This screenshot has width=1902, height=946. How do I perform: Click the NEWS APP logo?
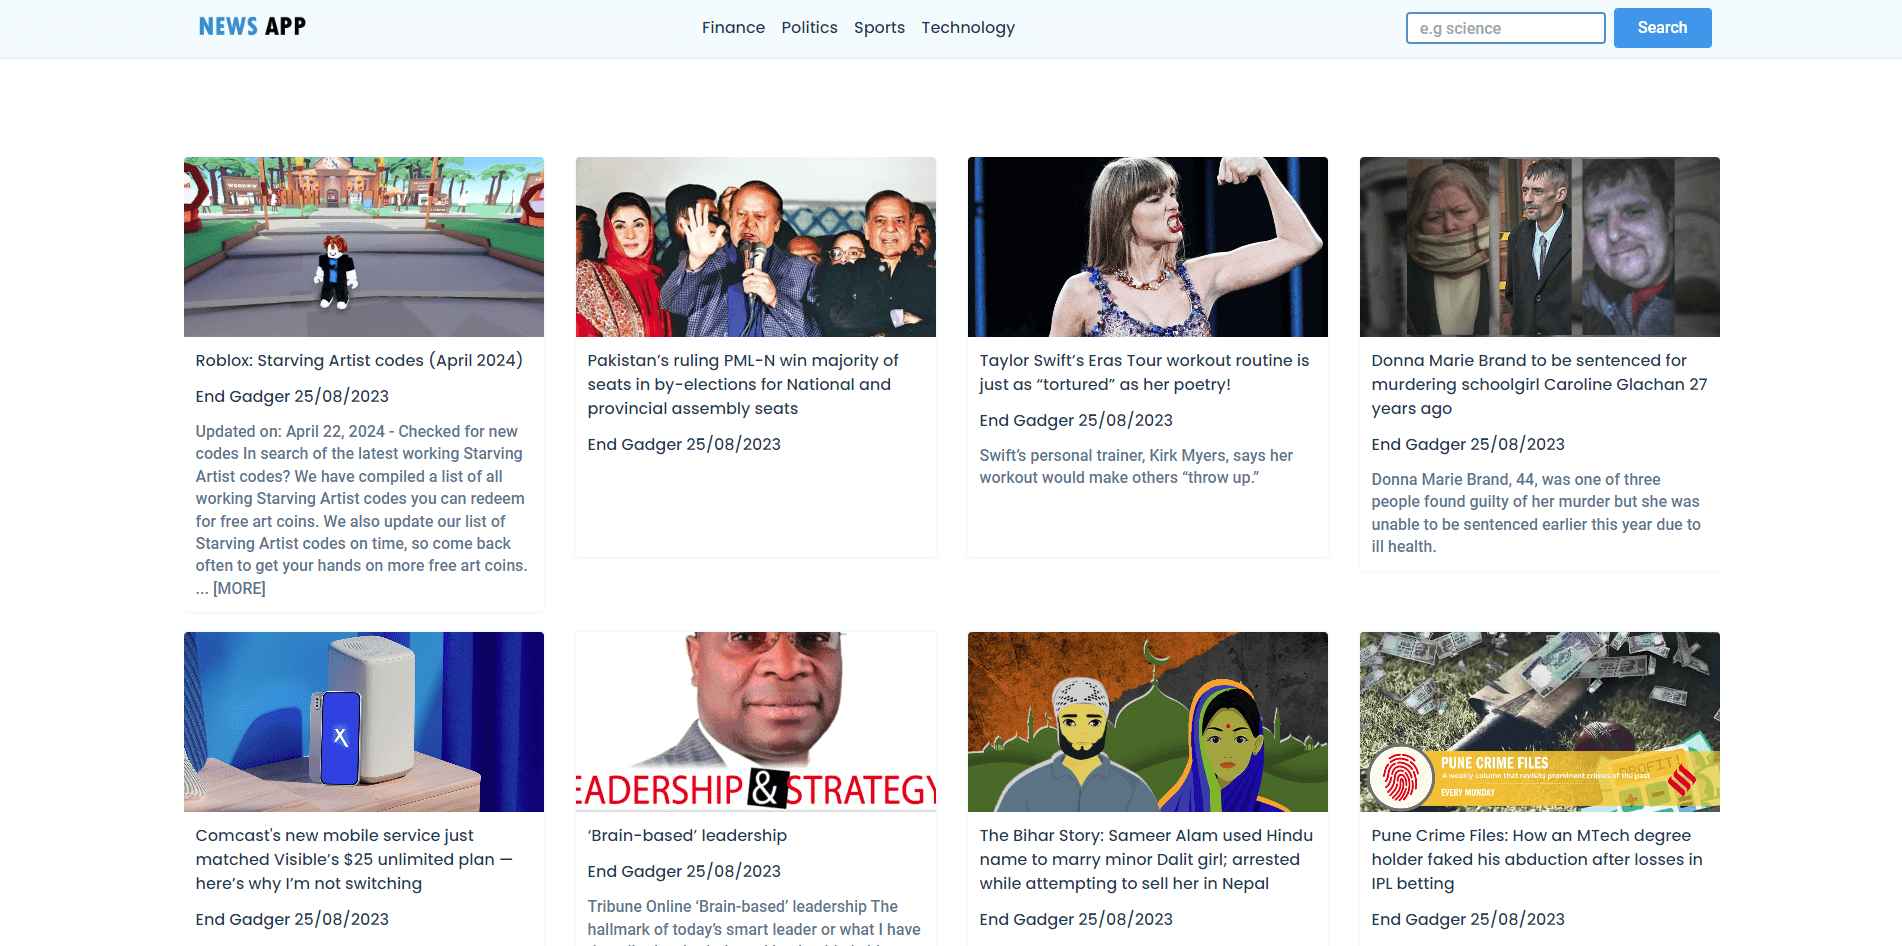(251, 26)
